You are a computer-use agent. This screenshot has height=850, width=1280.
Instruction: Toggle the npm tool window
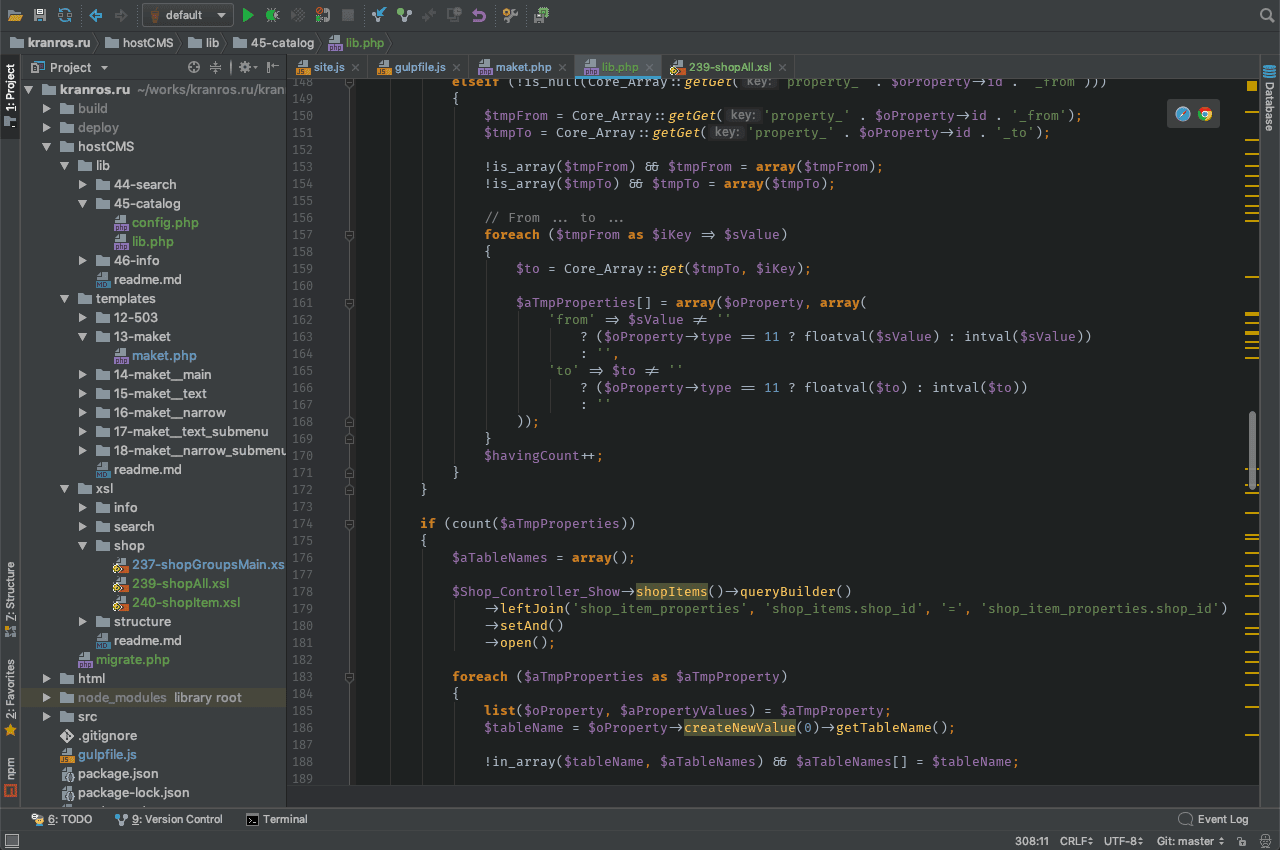[x=10, y=777]
